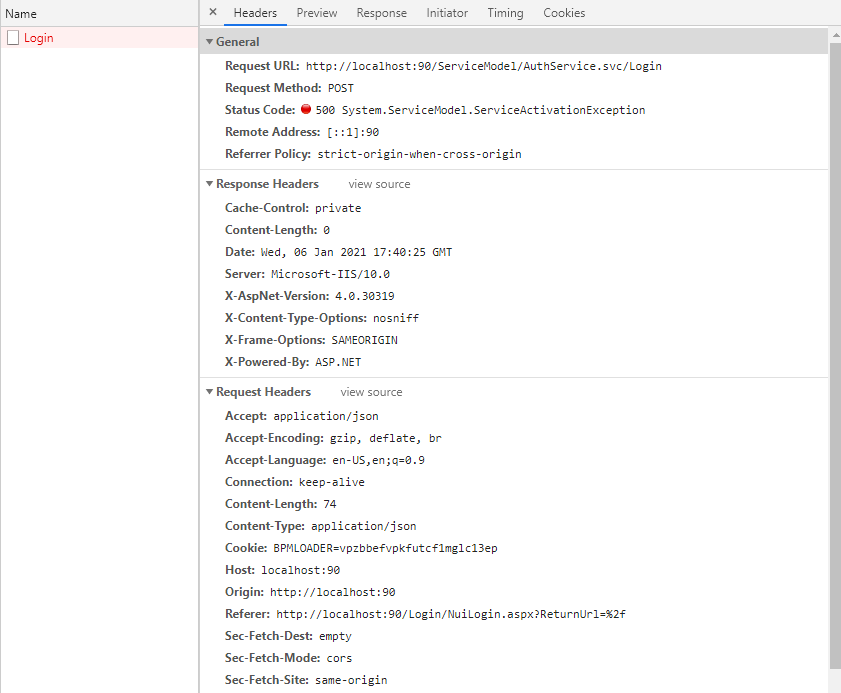Select the POST request method value
Screen dimensions: 841x693
coord(341,89)
